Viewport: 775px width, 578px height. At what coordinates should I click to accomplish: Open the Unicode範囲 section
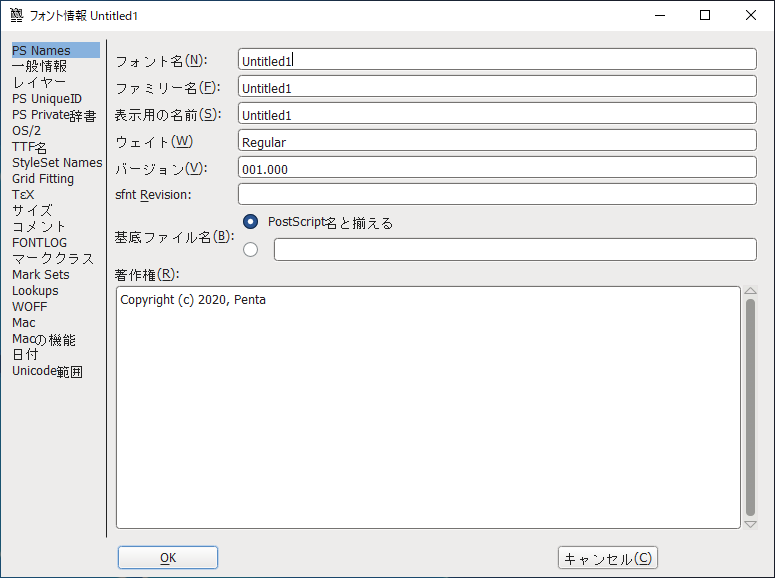47,371
